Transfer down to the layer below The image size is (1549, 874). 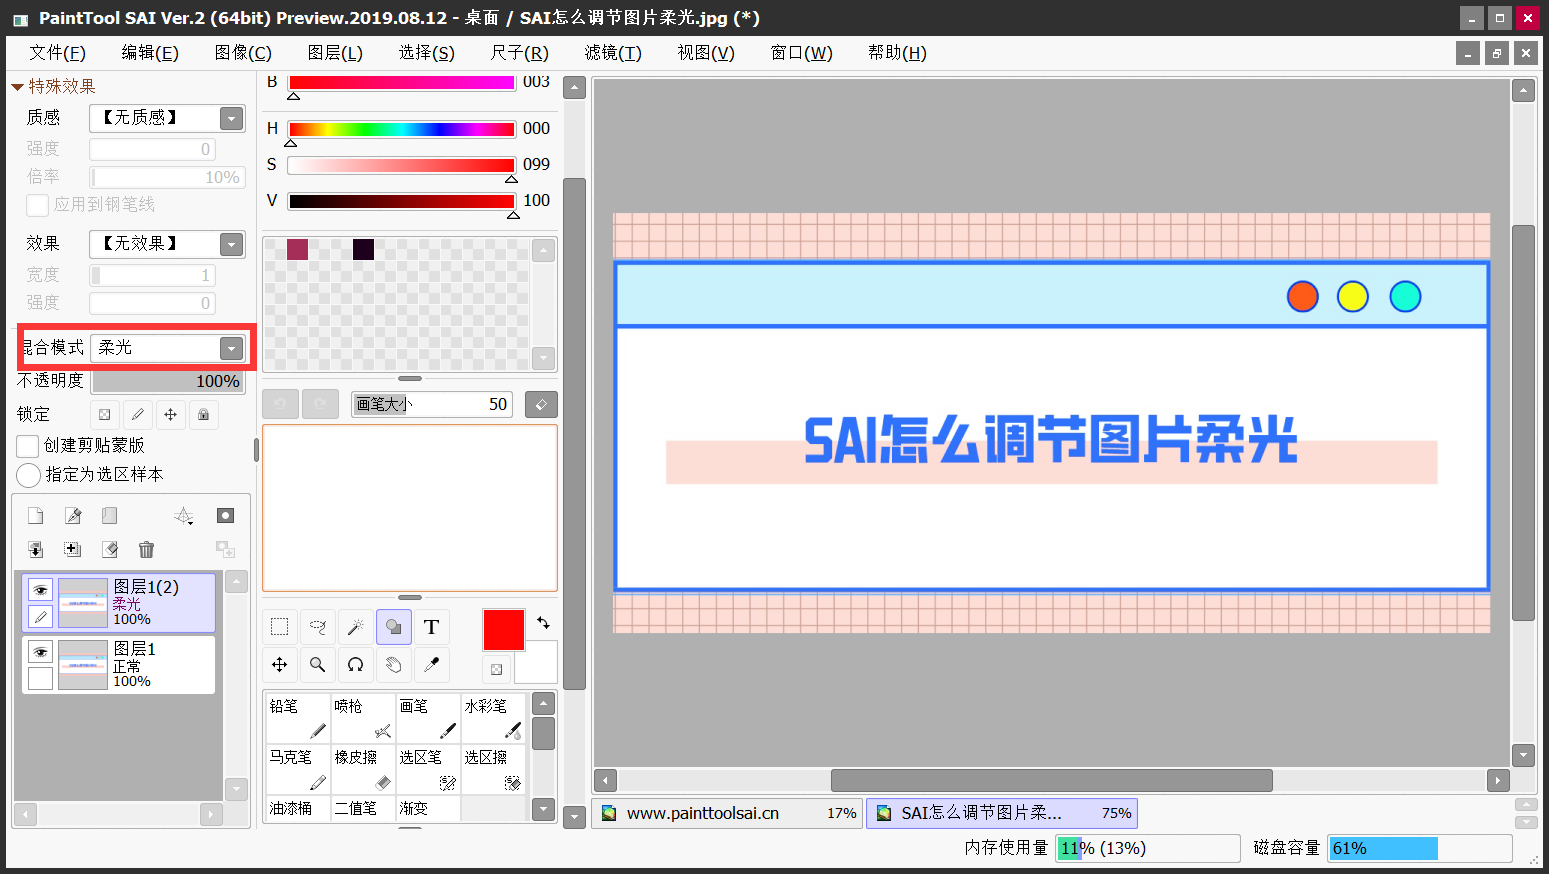click(36, 549)
